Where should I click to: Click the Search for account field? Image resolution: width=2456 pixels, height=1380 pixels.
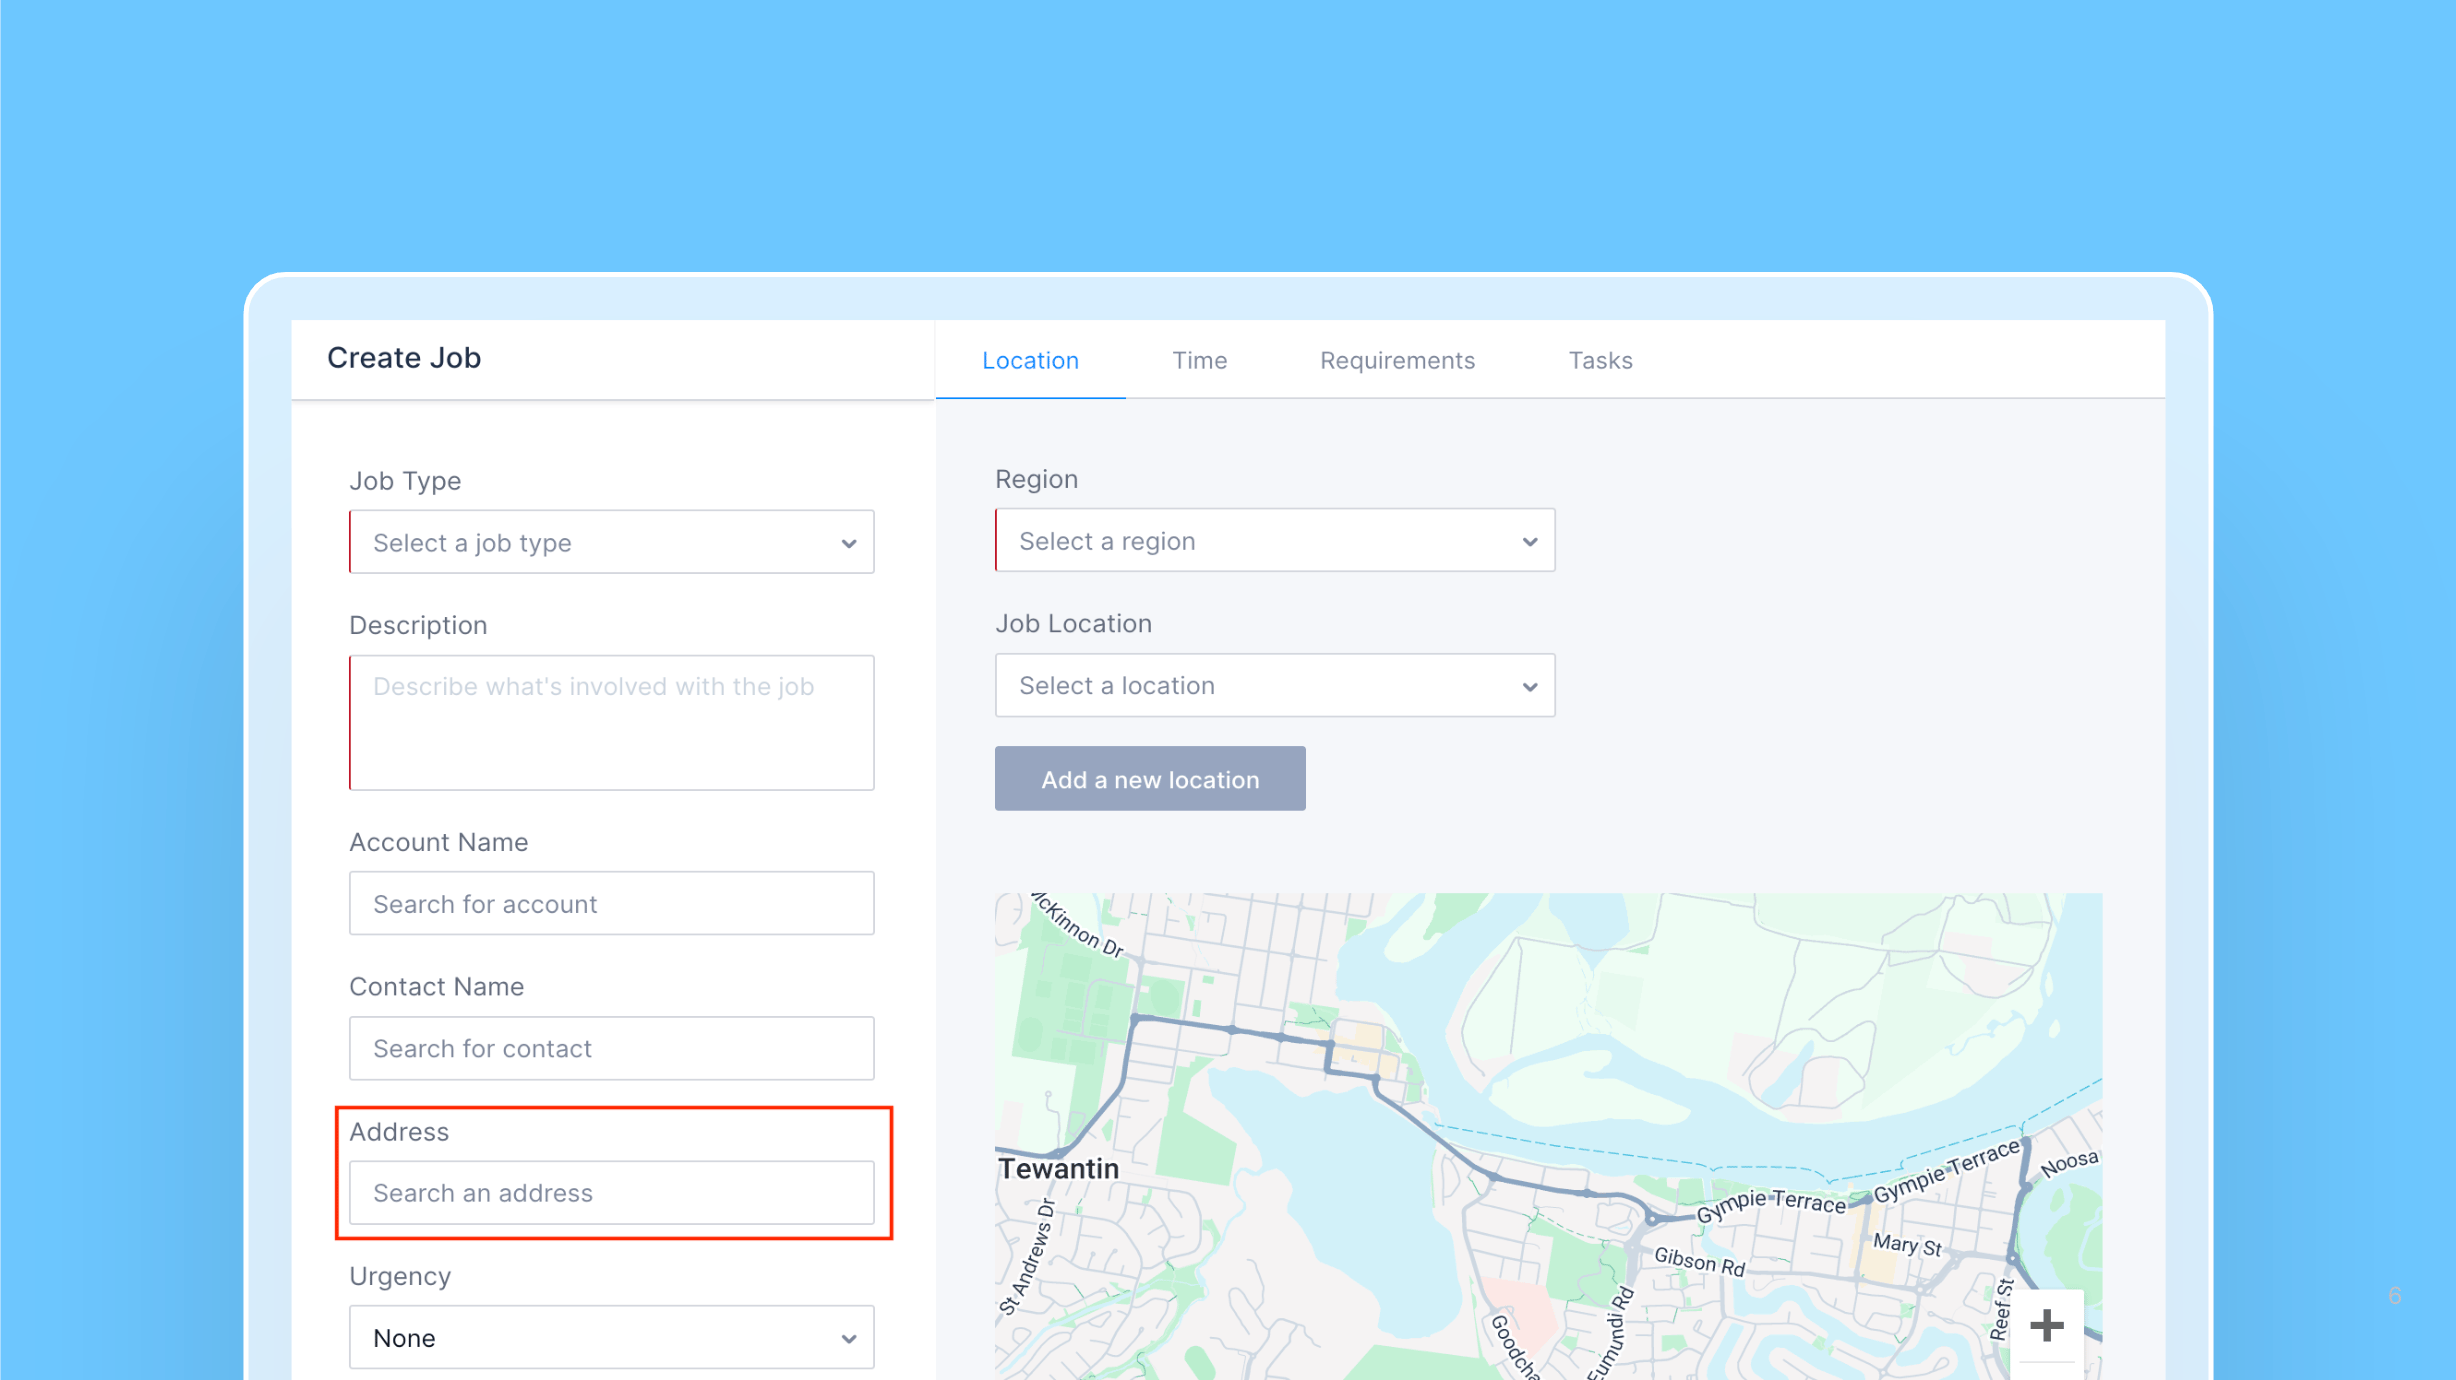pos(611,903)
